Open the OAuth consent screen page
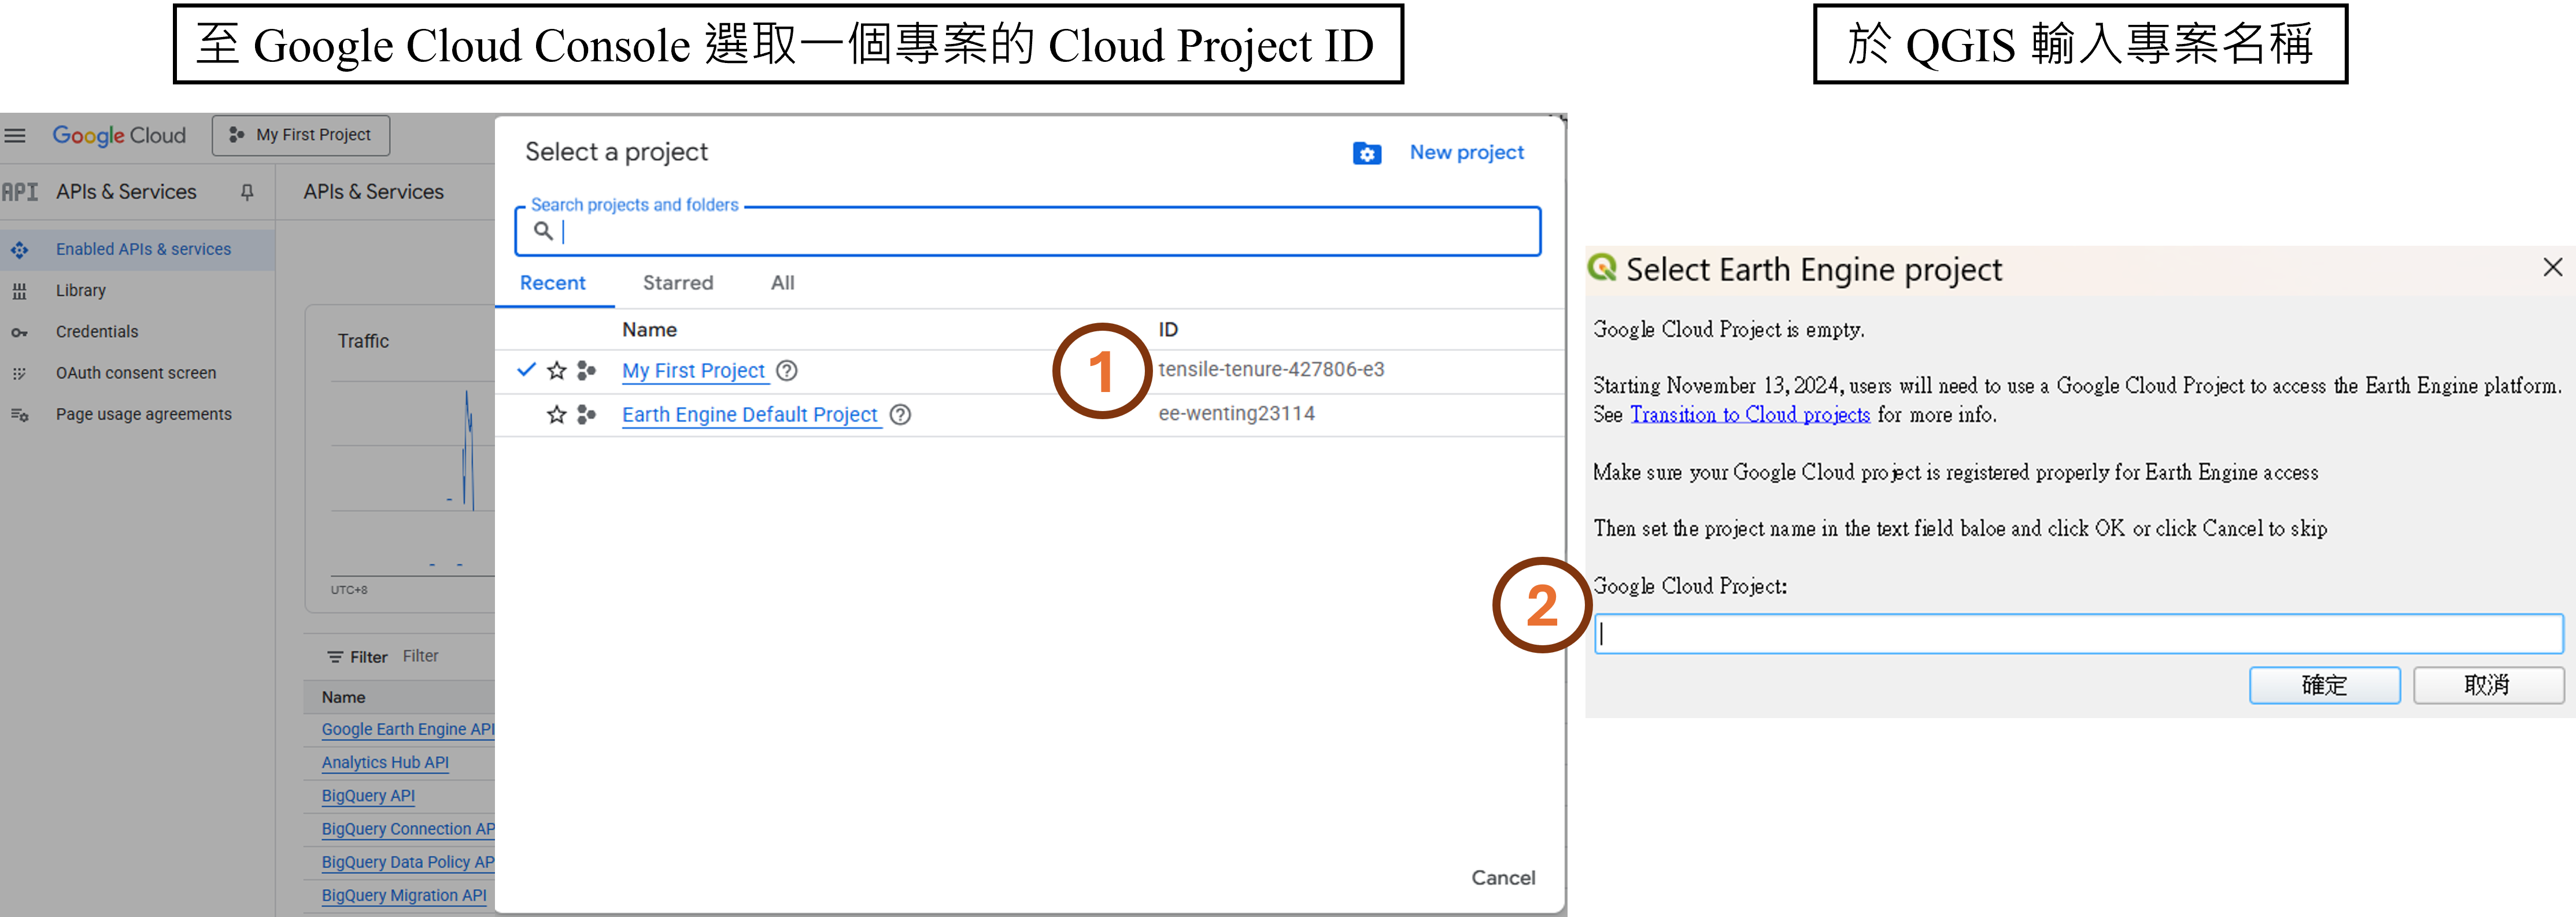Screen dimensions: 2576x917 tap(136, 373)
